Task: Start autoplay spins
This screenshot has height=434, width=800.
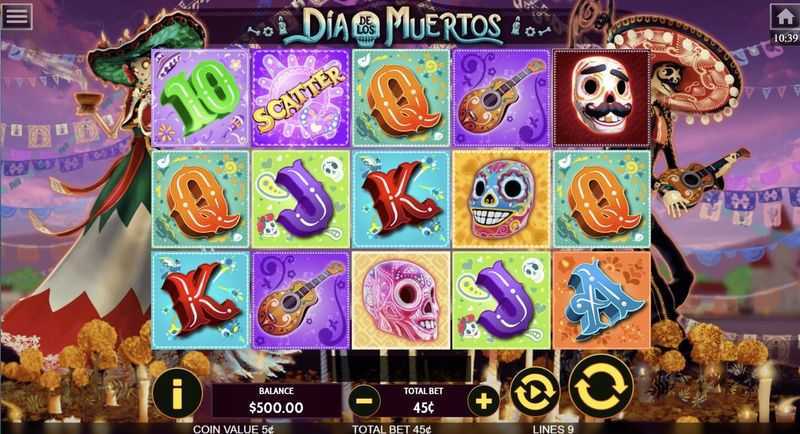Action: tap(534, 392)
